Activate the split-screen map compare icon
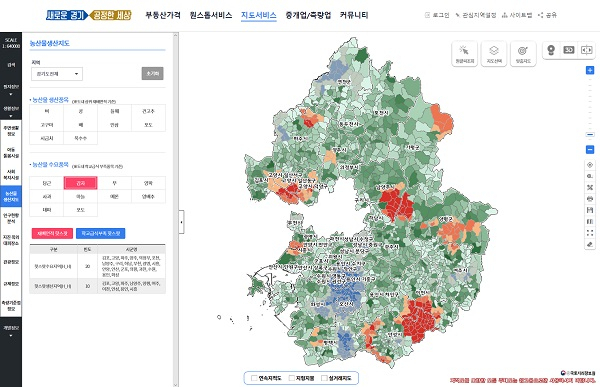 [x=586, y=50]
